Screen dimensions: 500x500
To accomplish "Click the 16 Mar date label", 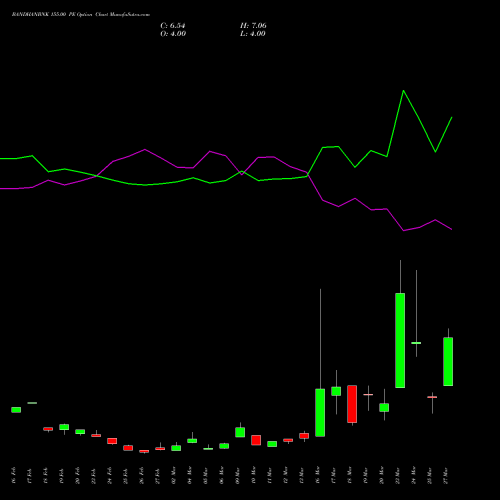I will tap(318, 476).
